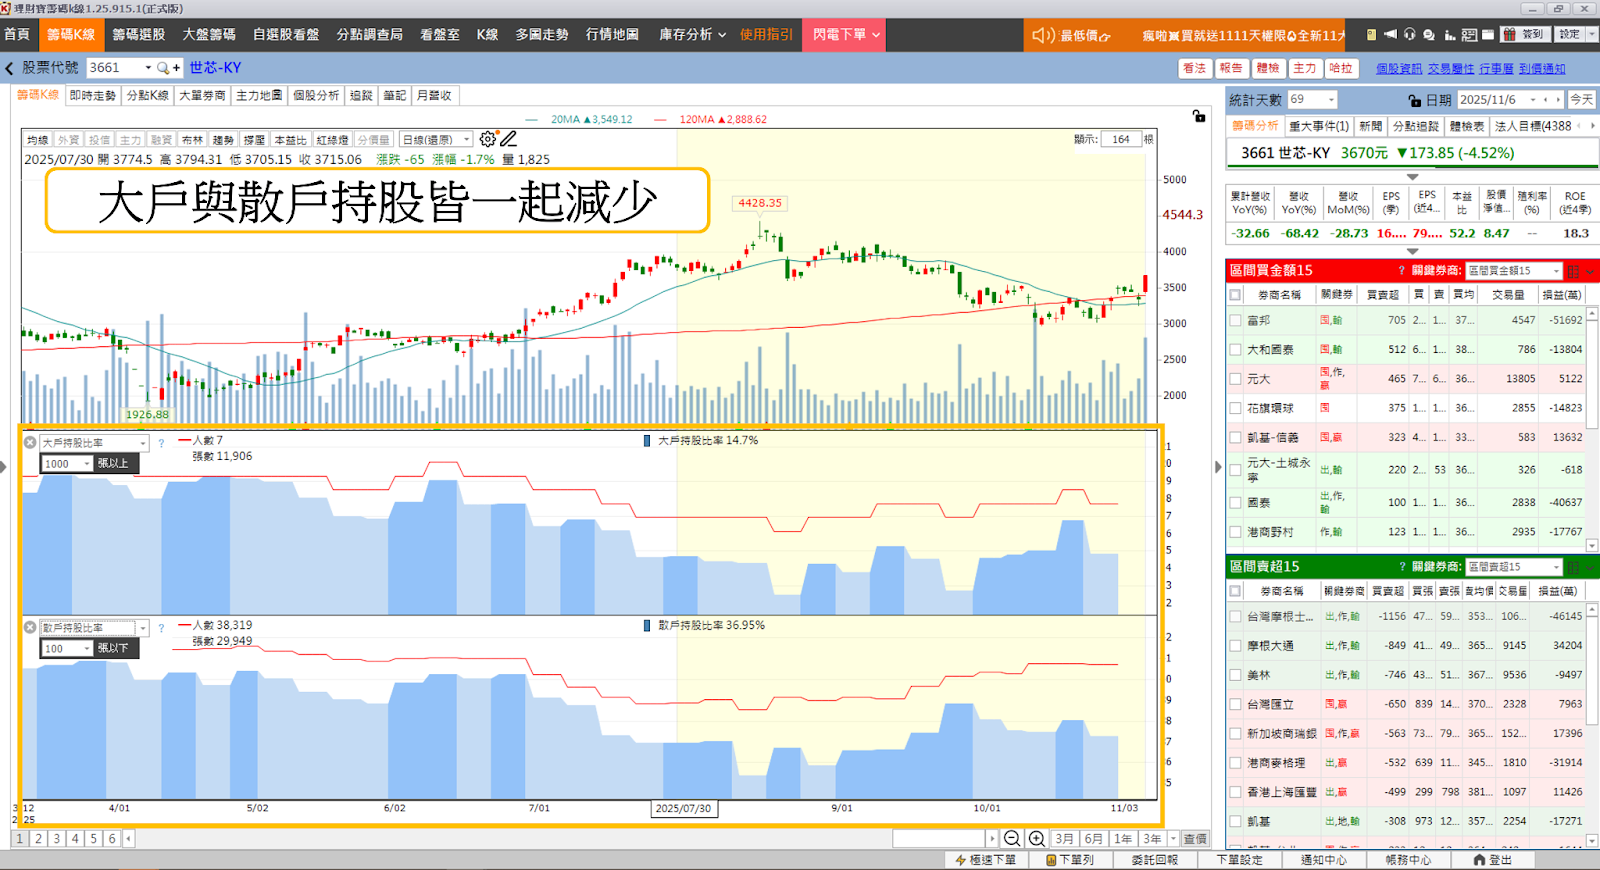The height and width of the screenshot is (870, 1600).
Task: Toggle the 均線 moving average overlay
Action: [38, 140]
